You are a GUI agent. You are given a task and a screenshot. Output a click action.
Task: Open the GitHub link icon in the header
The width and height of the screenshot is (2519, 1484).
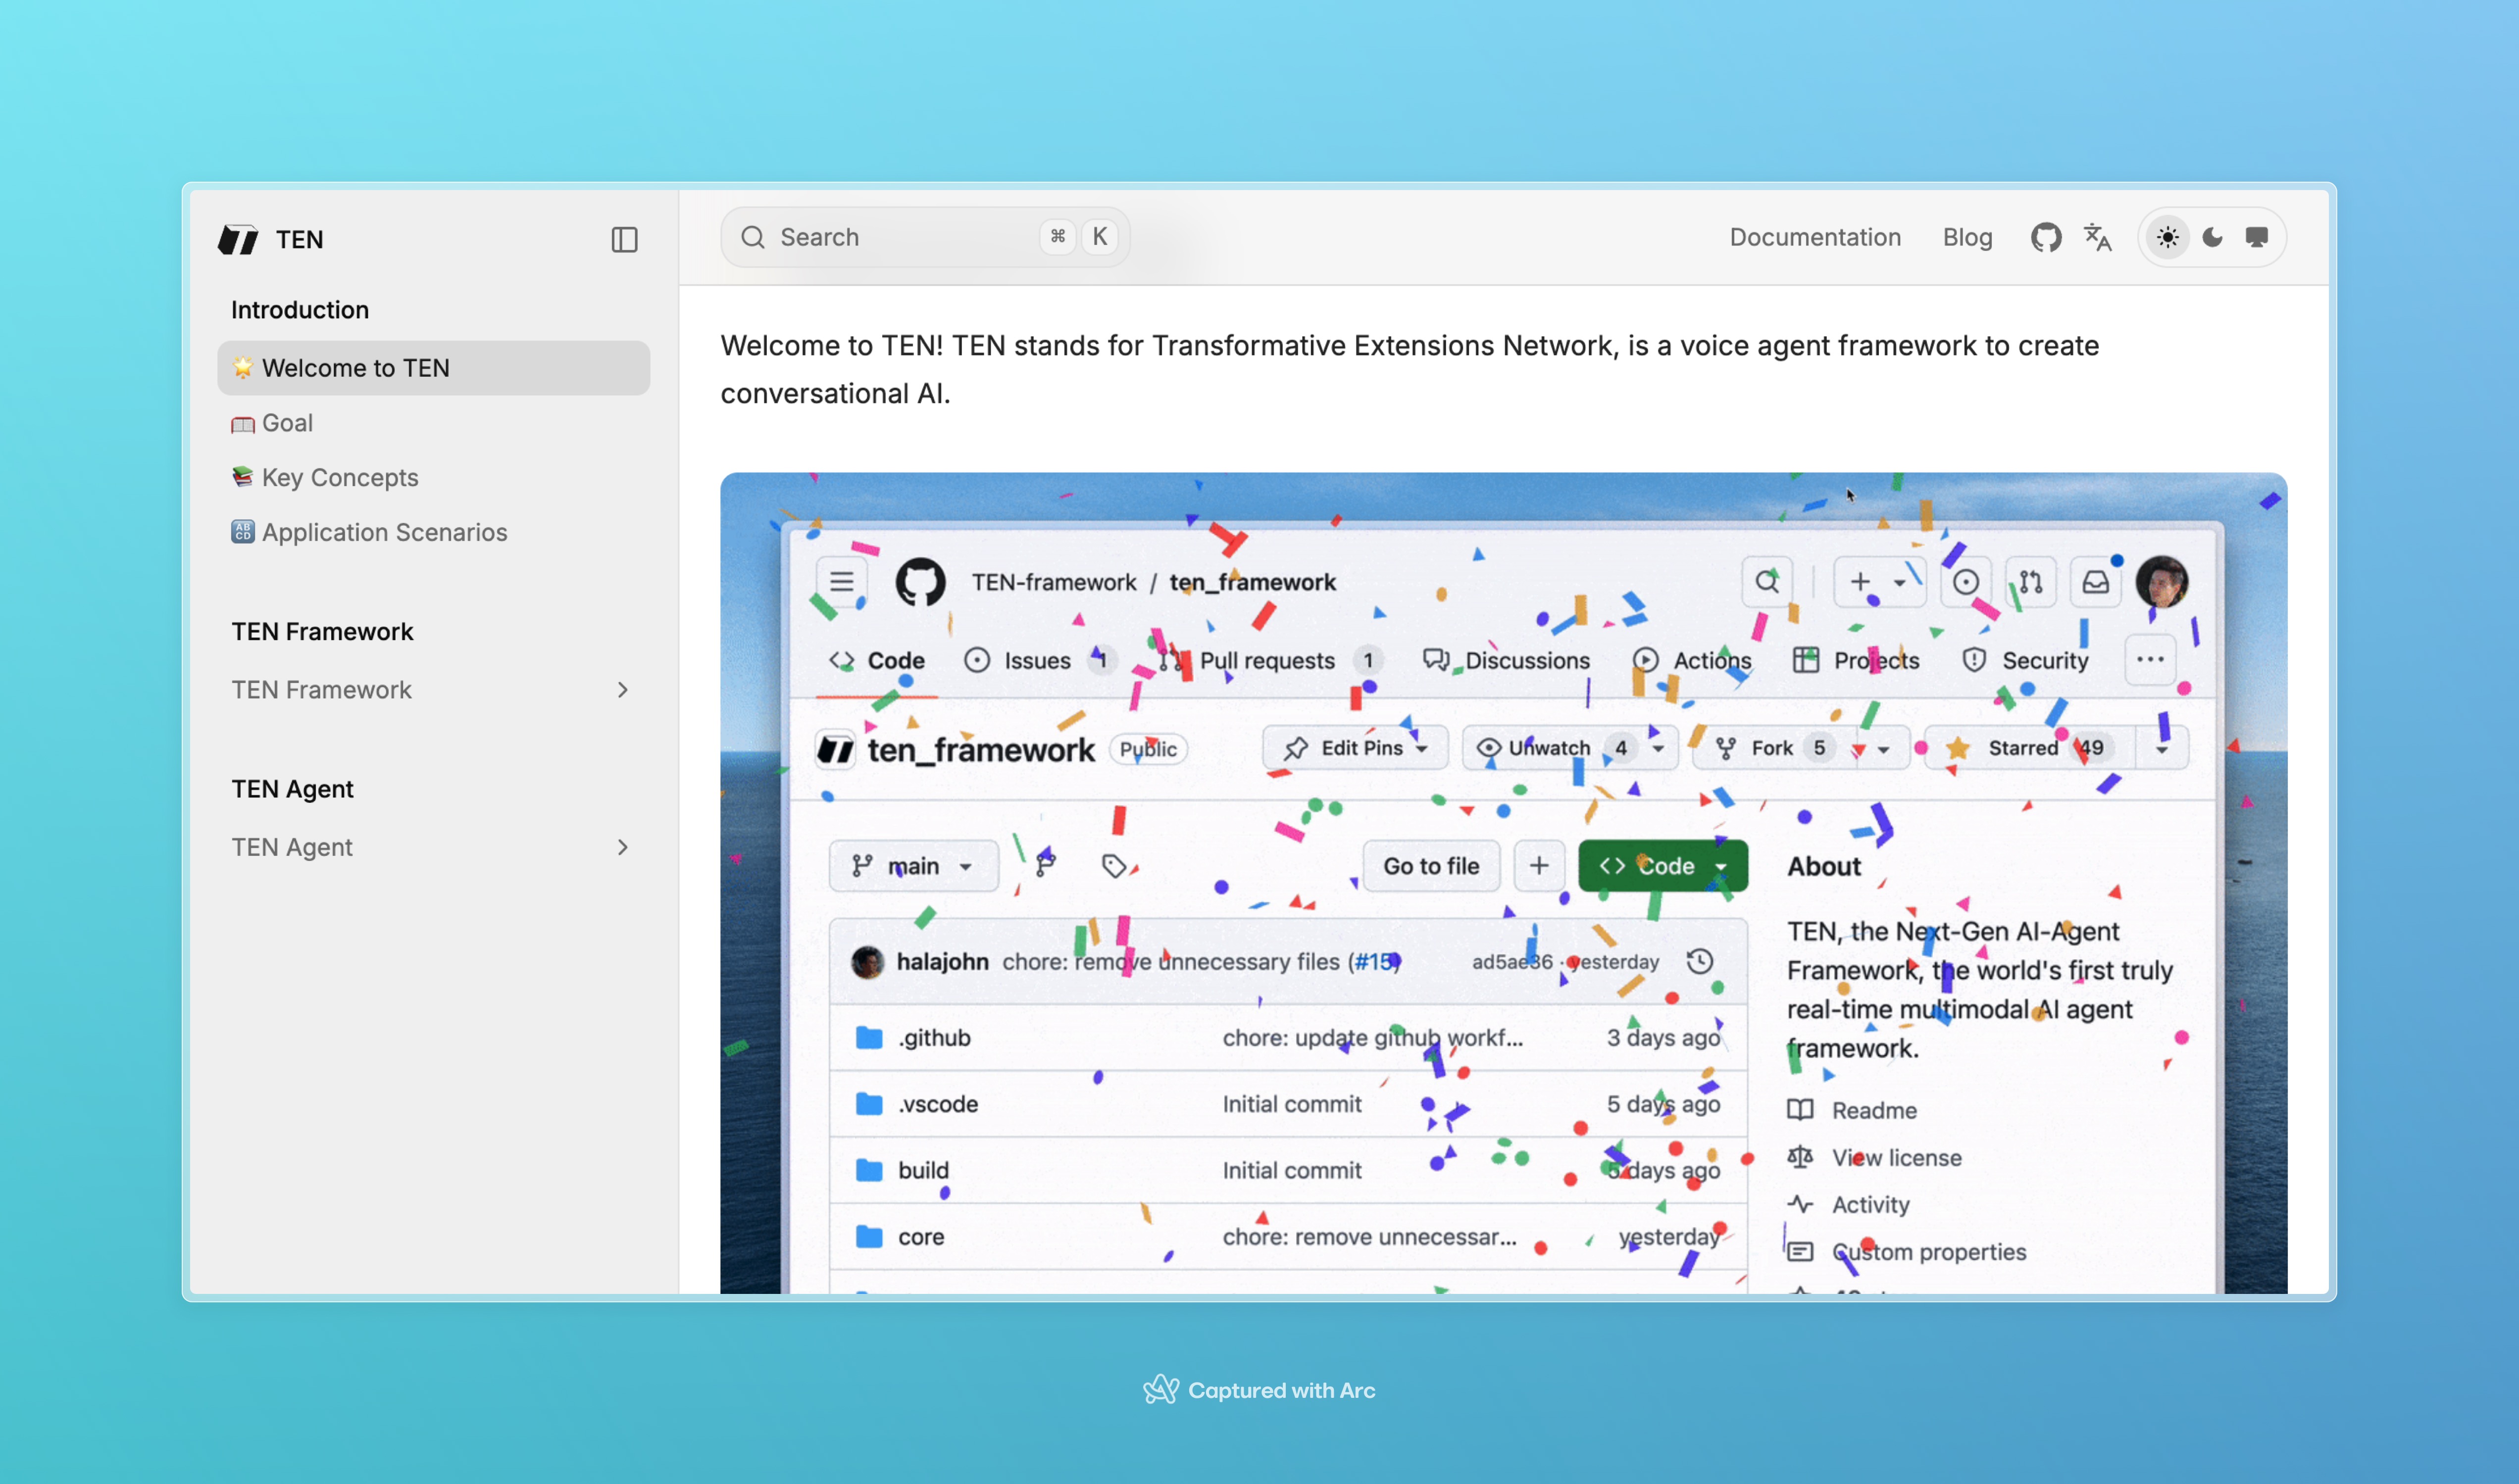click(x=2045, y=238)
